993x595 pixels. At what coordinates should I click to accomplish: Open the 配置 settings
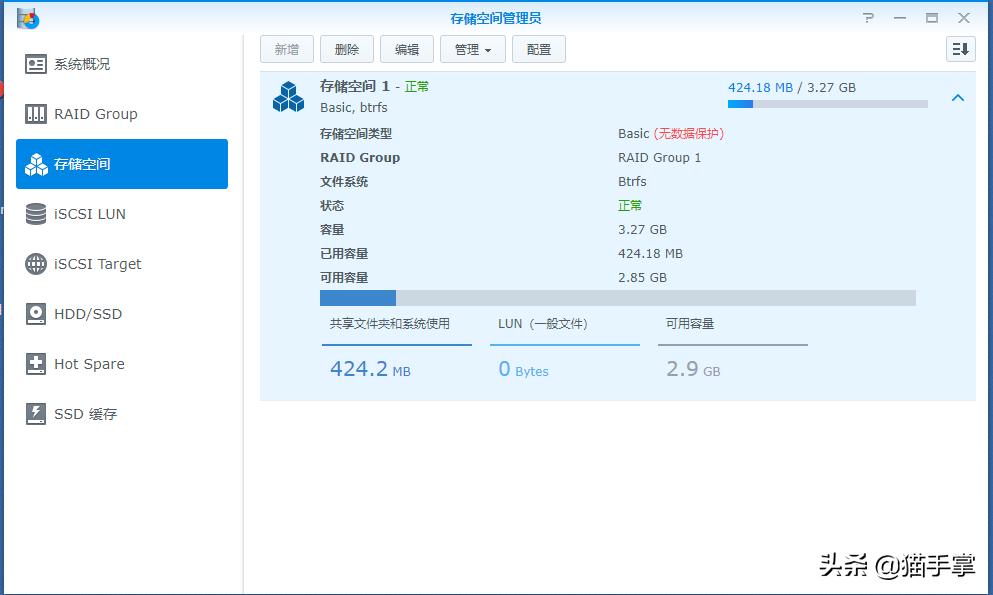coord(538,48)
